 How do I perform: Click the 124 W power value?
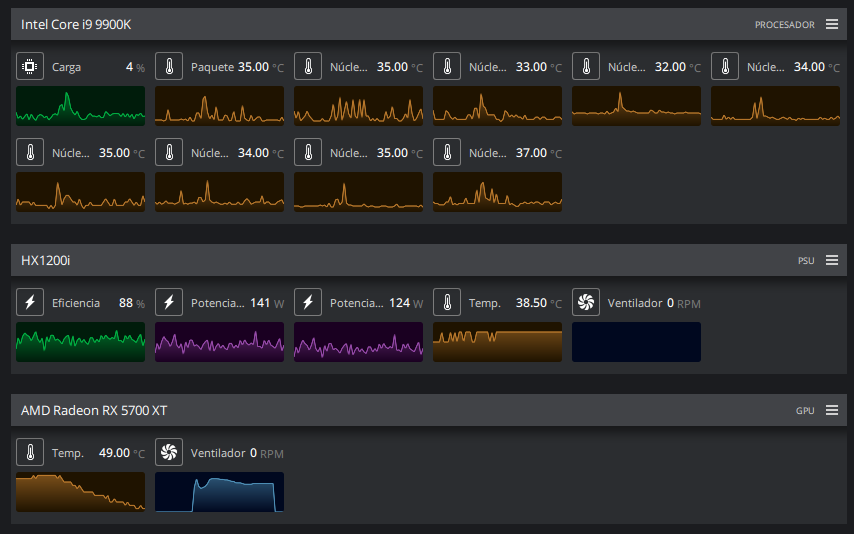pyautogui.click(x=406, y=303)
